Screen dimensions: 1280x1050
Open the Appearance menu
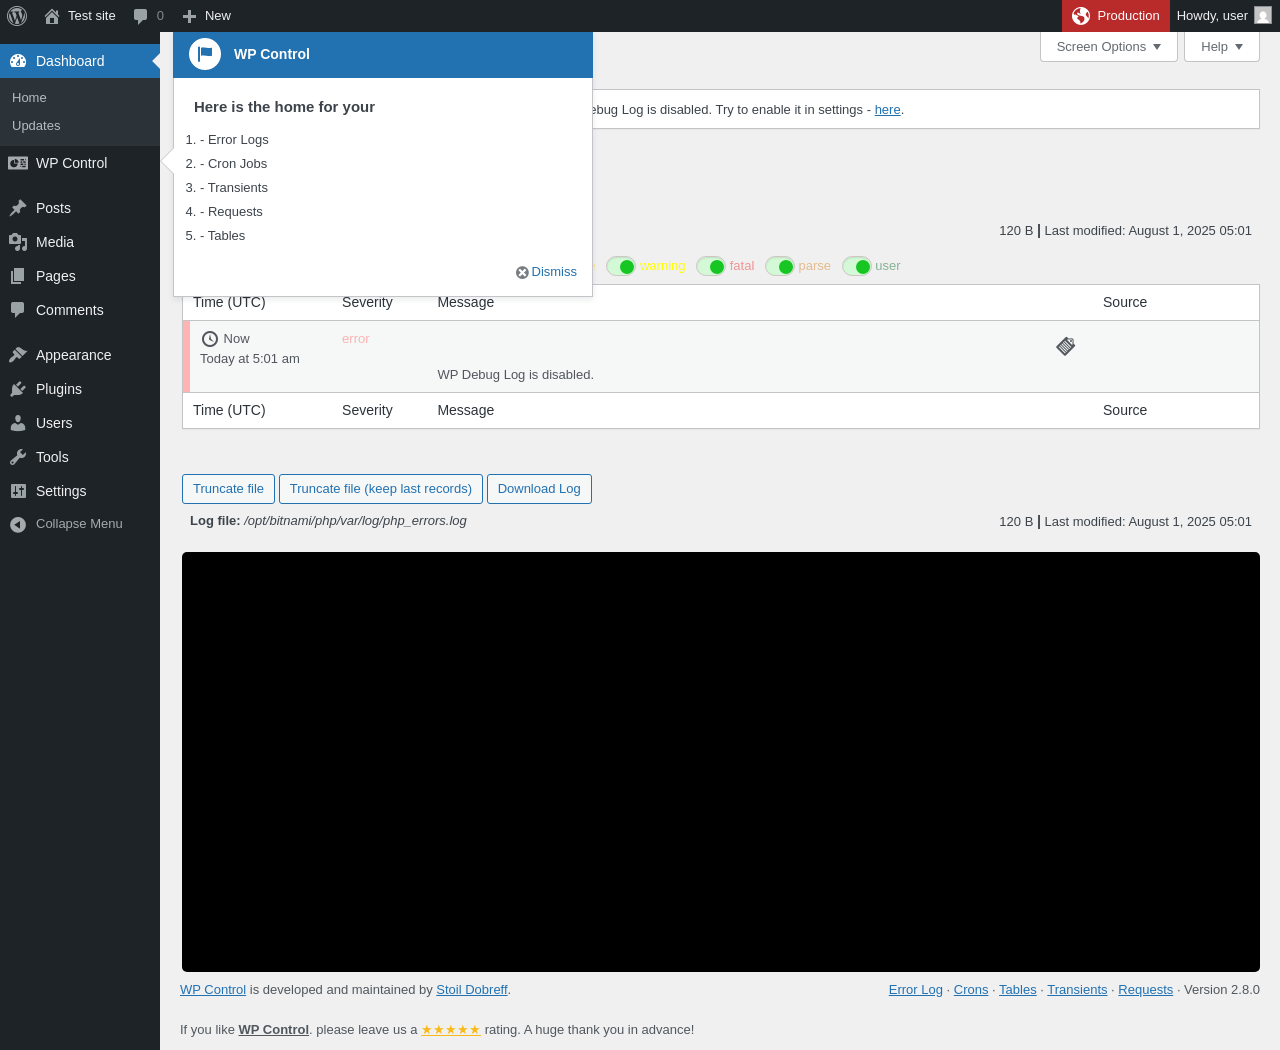[x=80, y=355]
